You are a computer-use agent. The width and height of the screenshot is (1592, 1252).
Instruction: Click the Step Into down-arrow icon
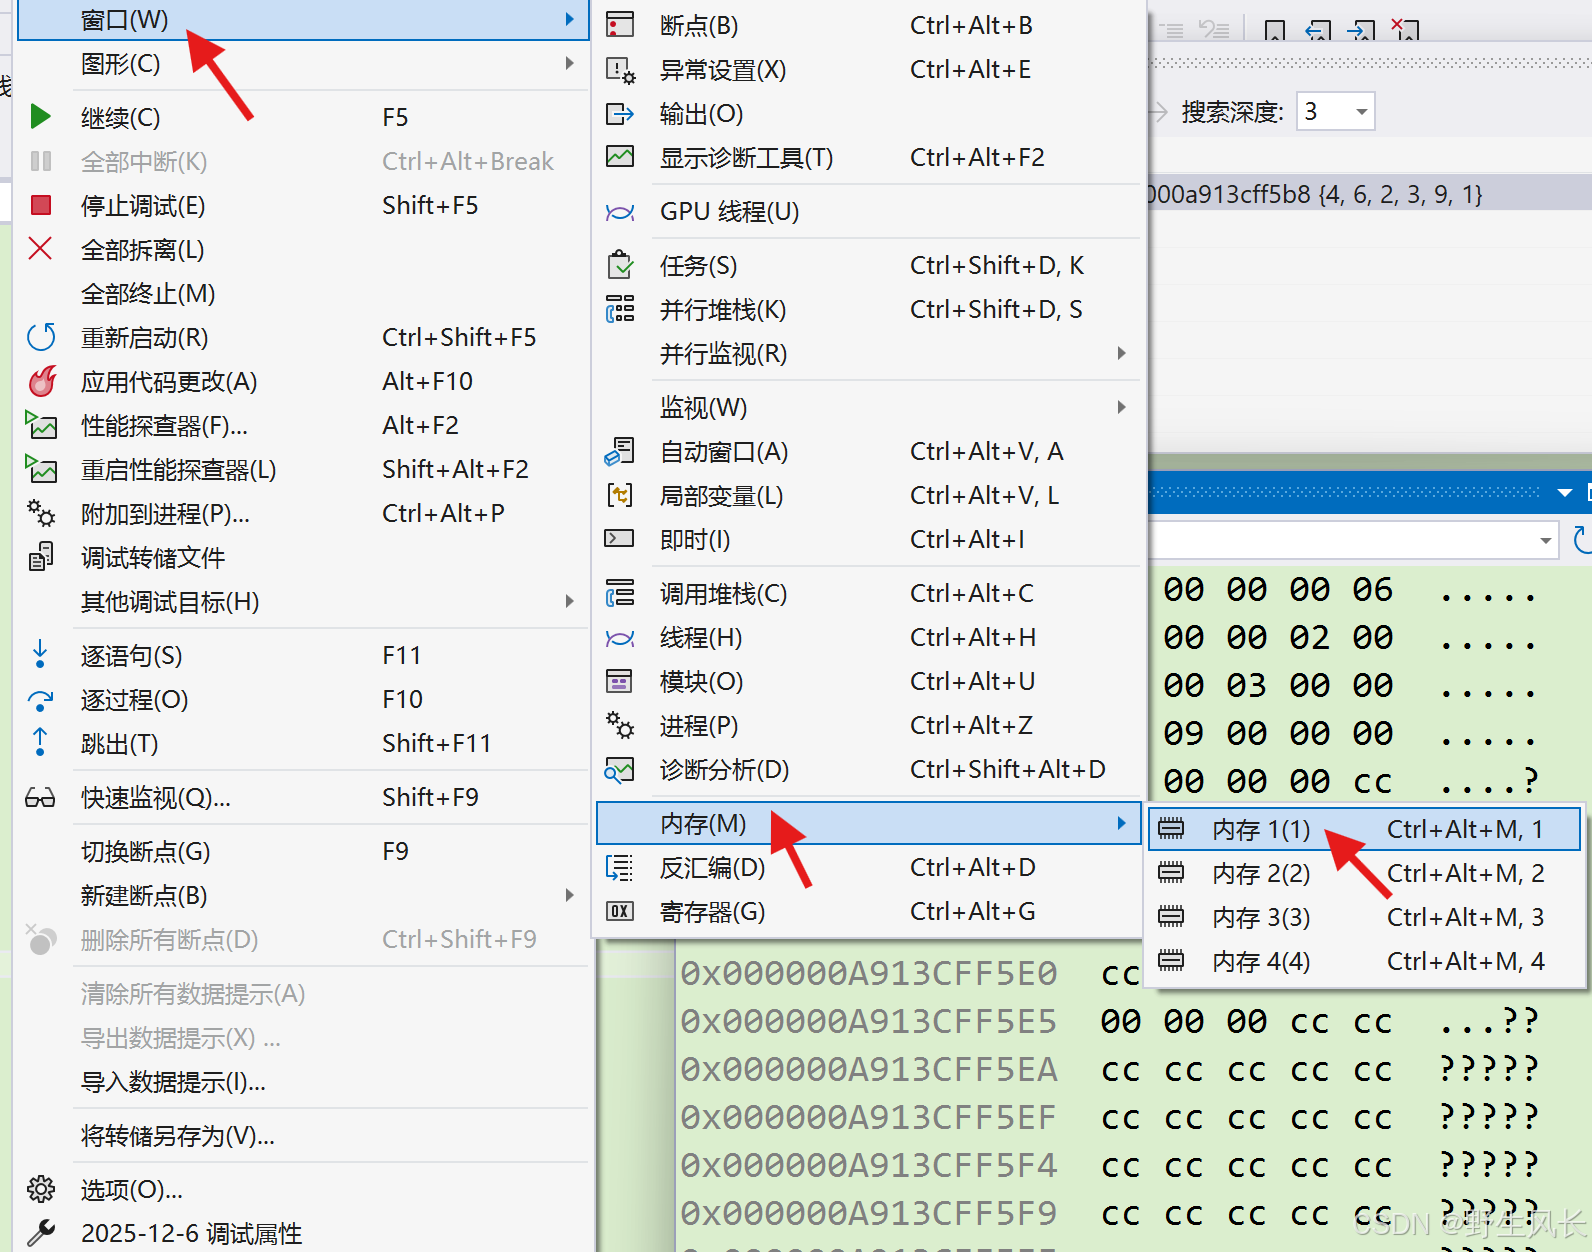(40, 654)
